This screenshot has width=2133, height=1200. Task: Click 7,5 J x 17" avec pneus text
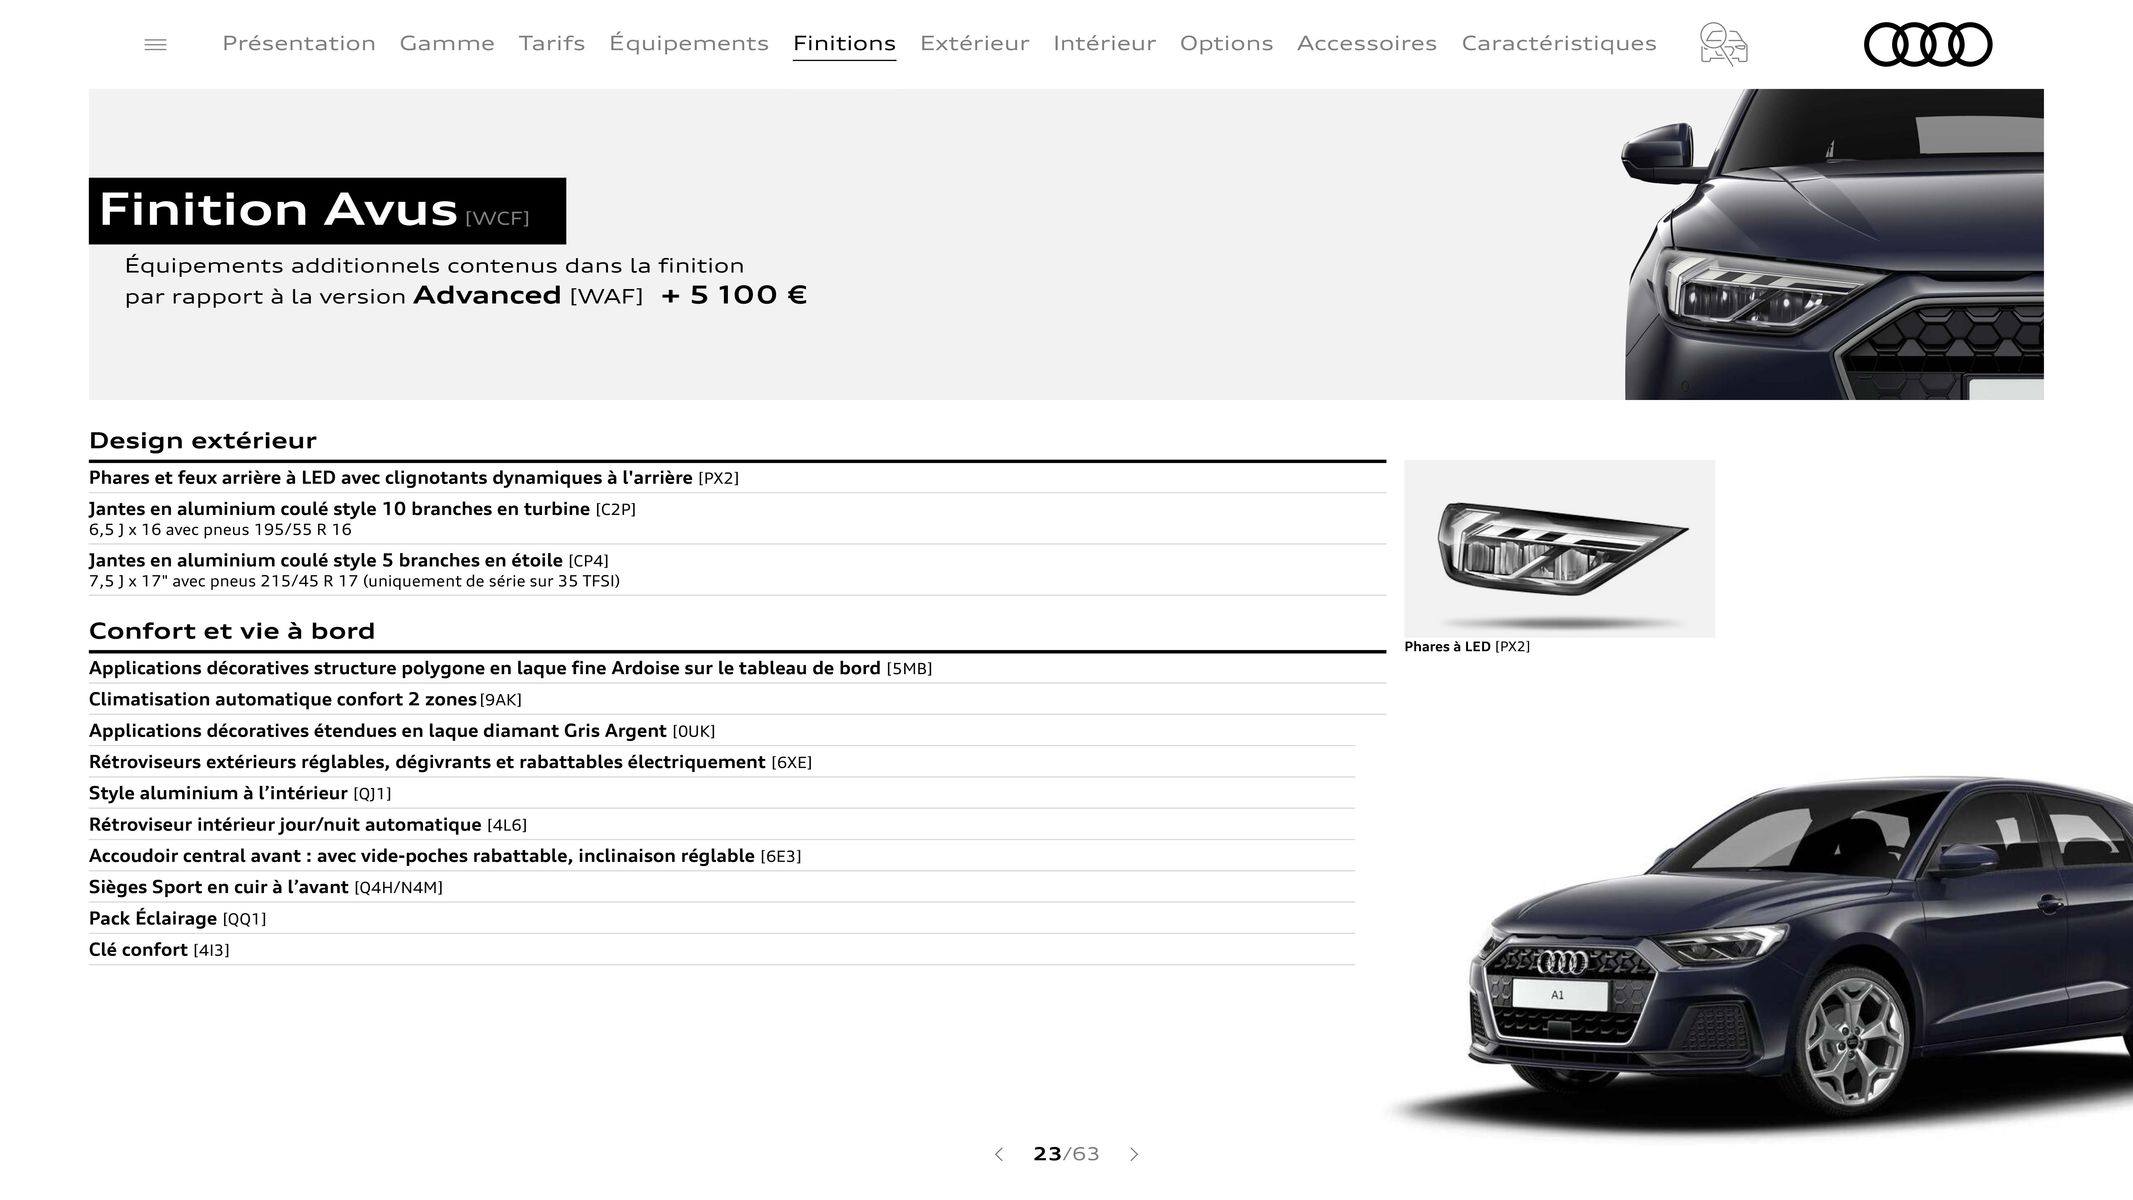[354, 581]
